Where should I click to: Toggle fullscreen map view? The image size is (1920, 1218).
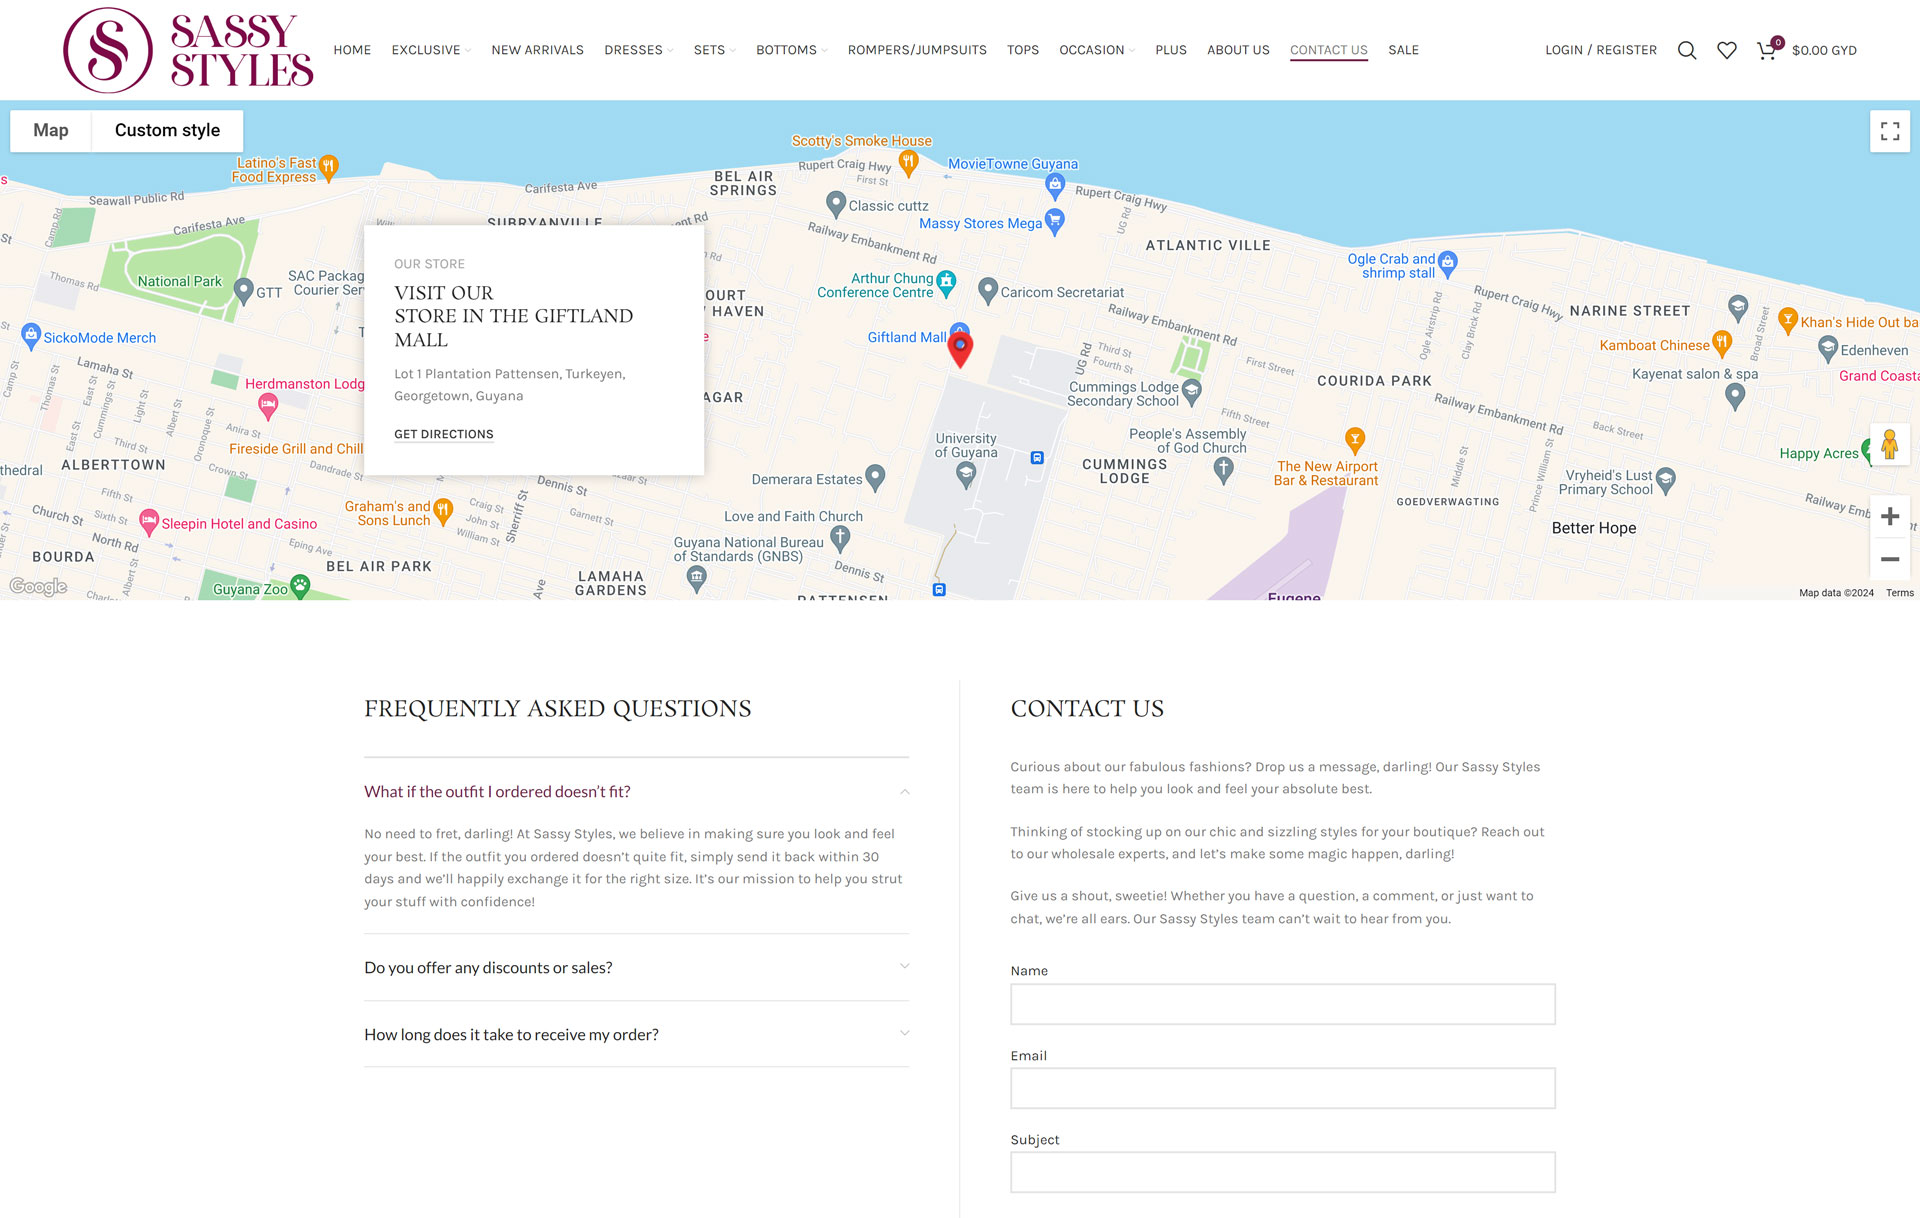point(1889,131)
